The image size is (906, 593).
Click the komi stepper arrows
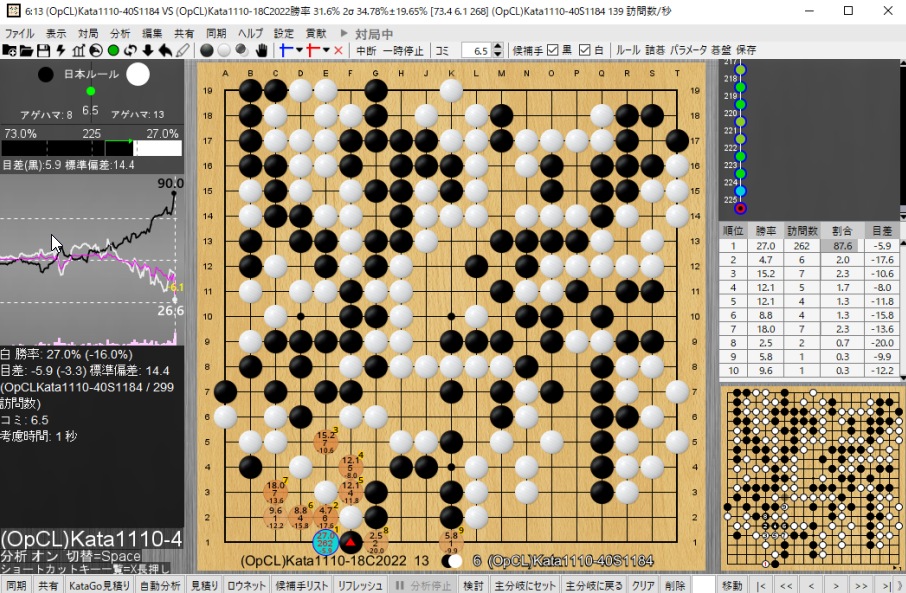[498, 50]
